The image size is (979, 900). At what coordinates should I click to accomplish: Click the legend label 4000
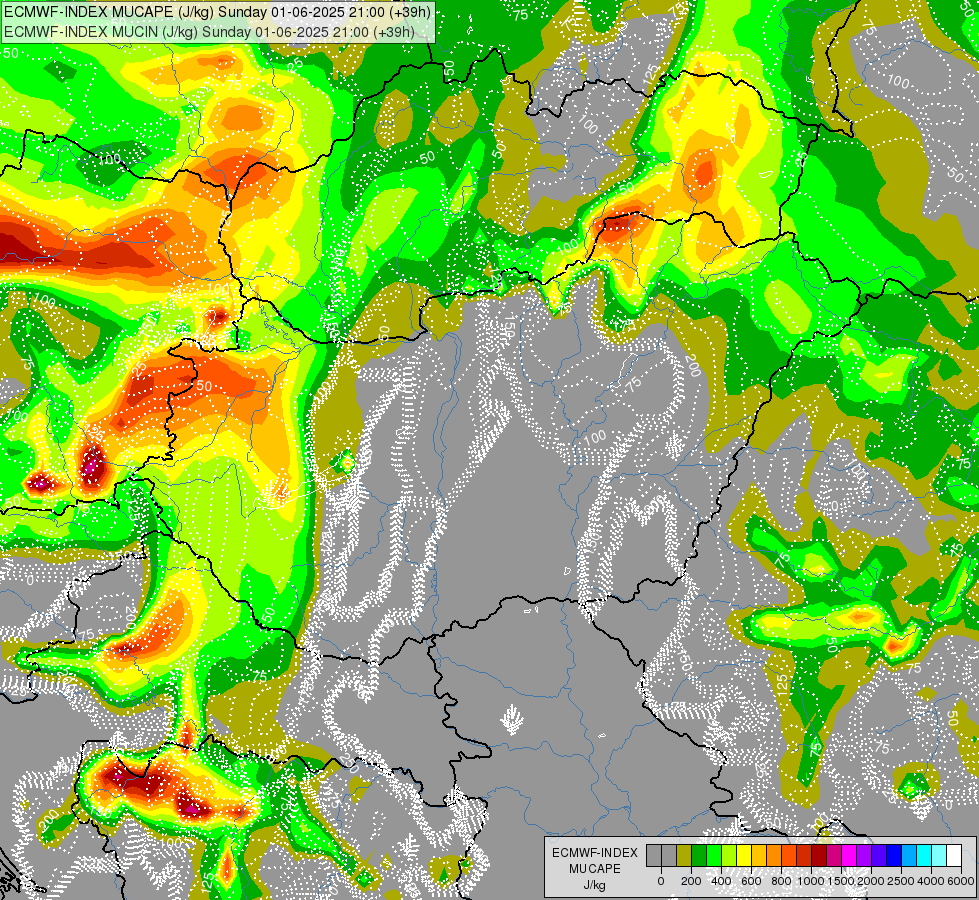coord(931,881)
